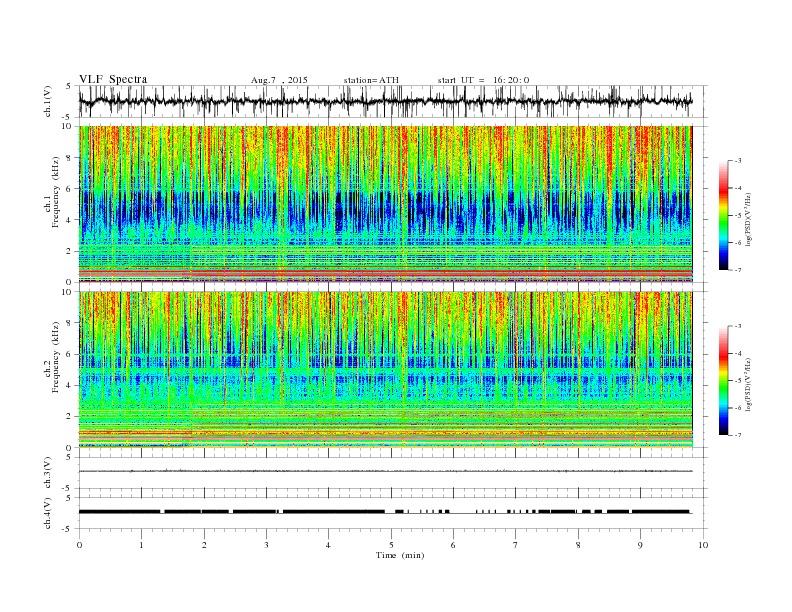792x612 pixels.
Task: Click time axis tick label "9"
Action: [640, 545]
